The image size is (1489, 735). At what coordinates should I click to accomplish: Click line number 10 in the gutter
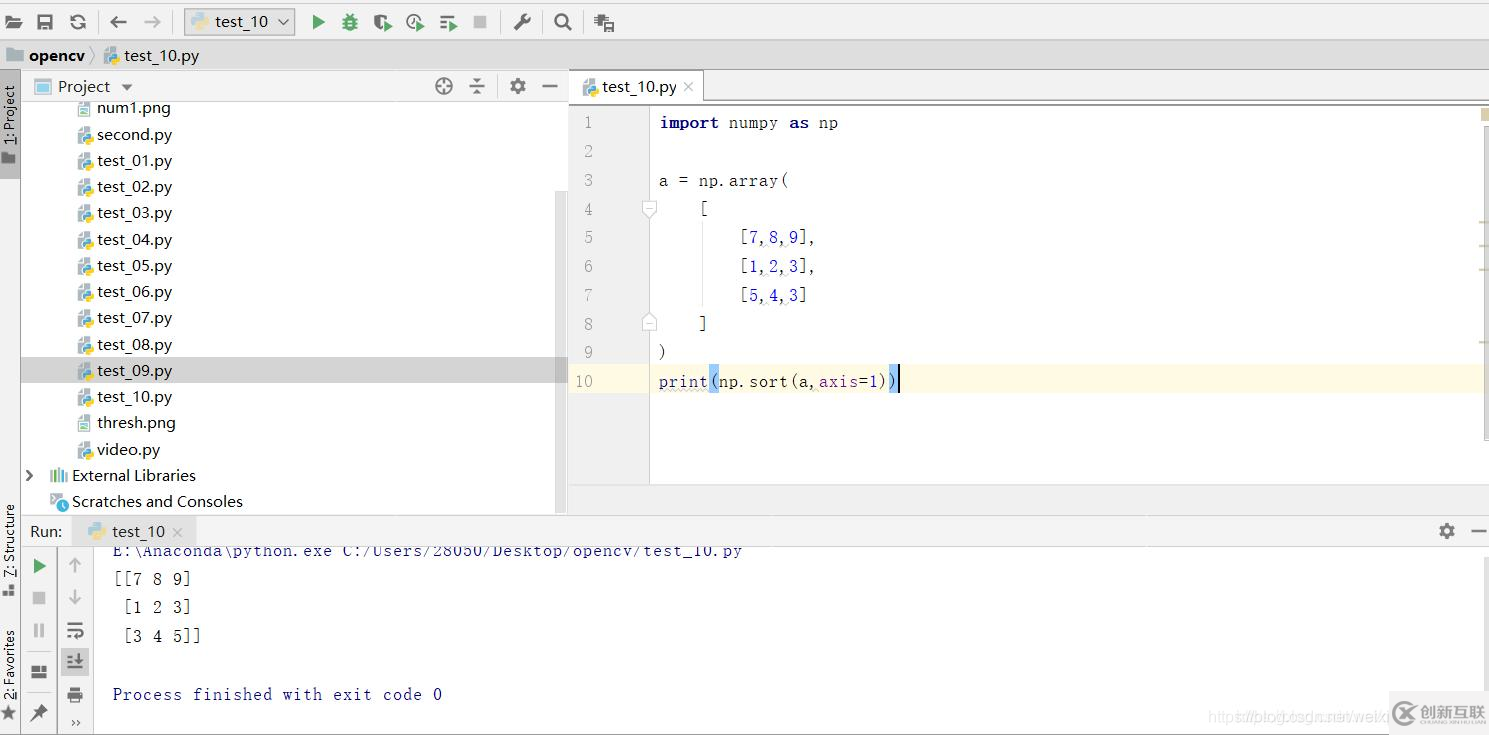584,381
